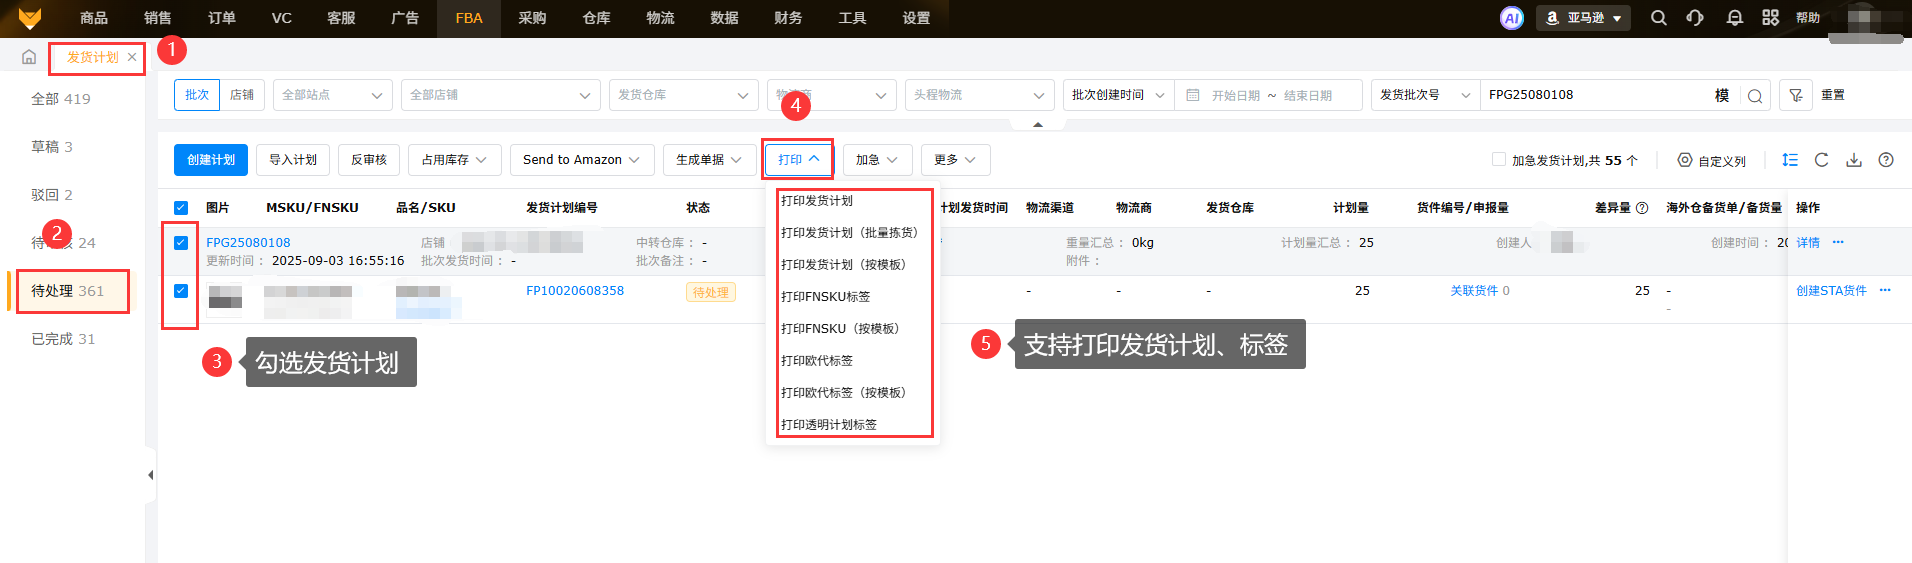This screenshot has height=563, width=1912.
Task: Toggle the select-all checkbox in table header
Action: [181, 208]
